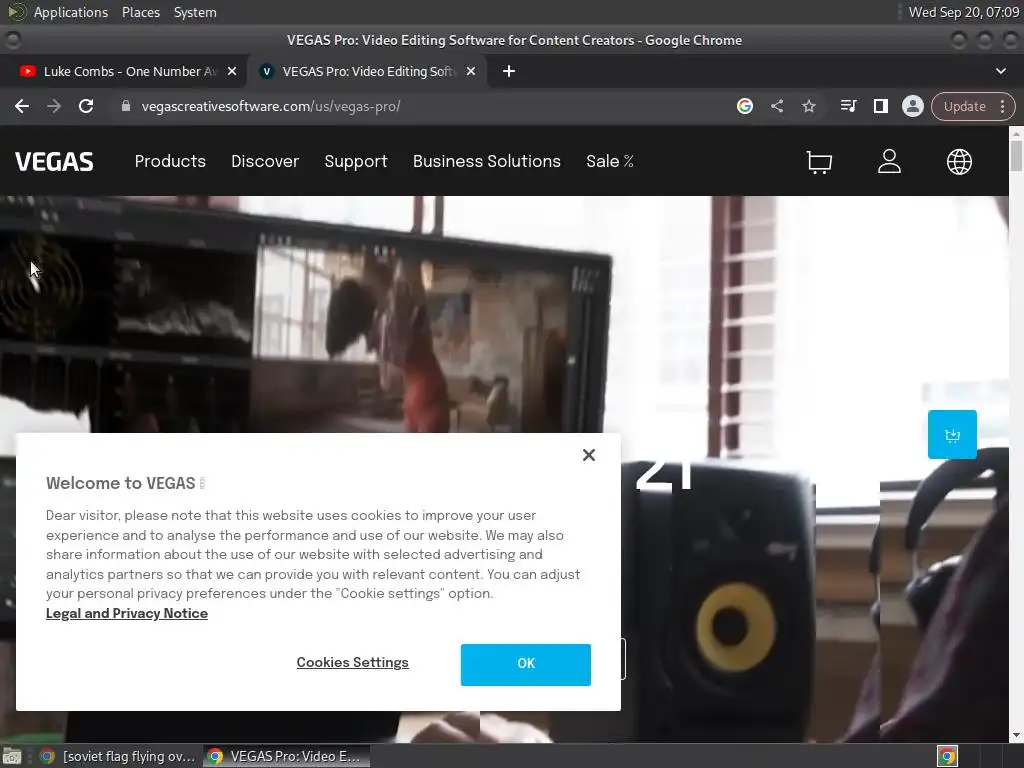Open the globe language selector
This screenshot has width=1024, height=768.
coord(959,161)
